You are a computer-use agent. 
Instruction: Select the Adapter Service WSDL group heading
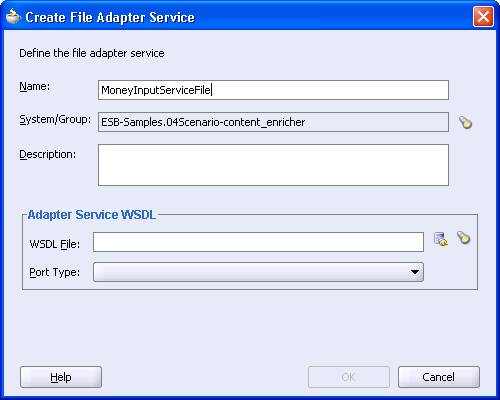pos(92,215)
